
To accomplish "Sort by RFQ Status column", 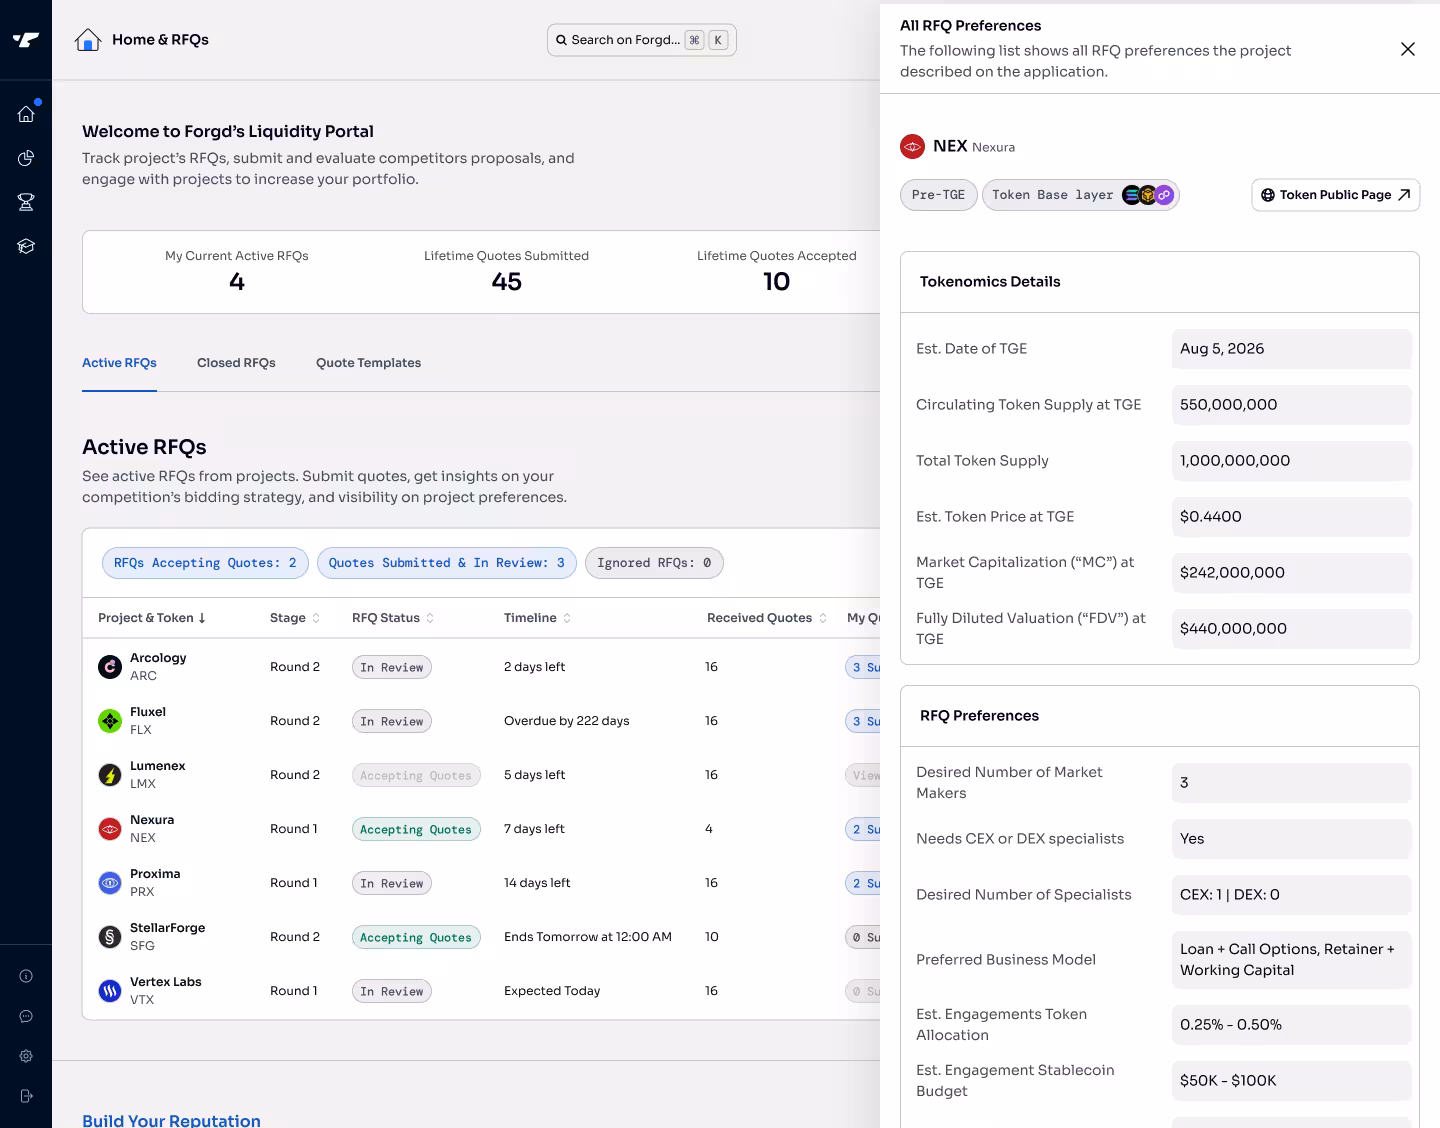I will (x=393, y=618).
